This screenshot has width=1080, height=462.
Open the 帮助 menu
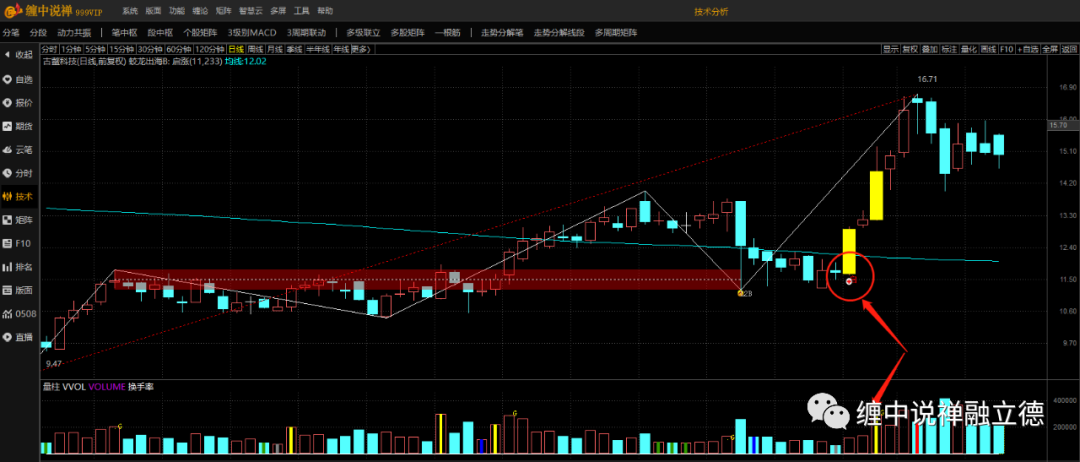click(x=325, y=12)
